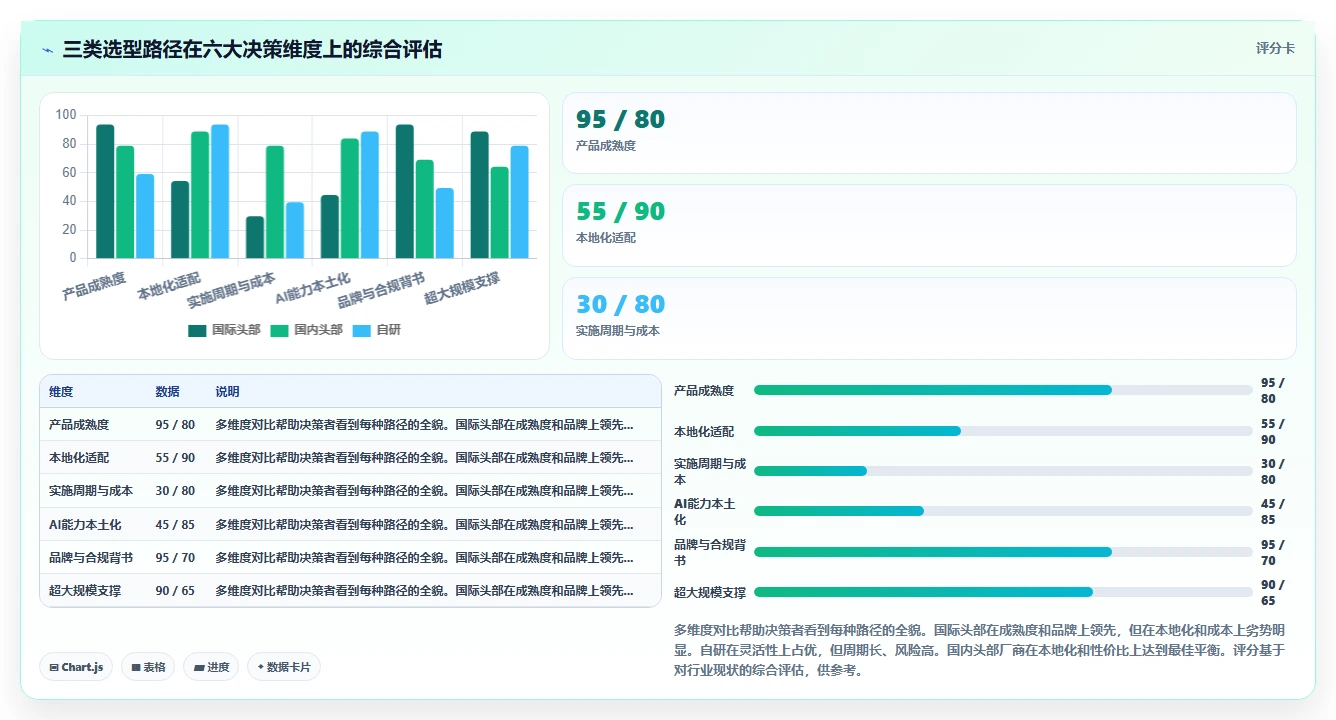Click the header title 三类选型路径在六大决策维度上的综合评估

tap(252, 49)
